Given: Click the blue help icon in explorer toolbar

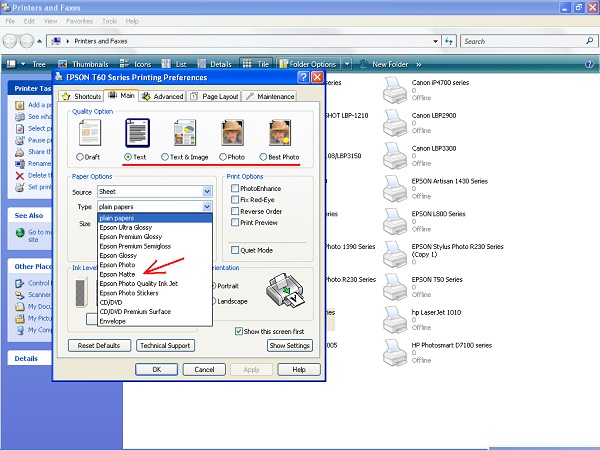Looking at the screenshot, I should [589, 64].
